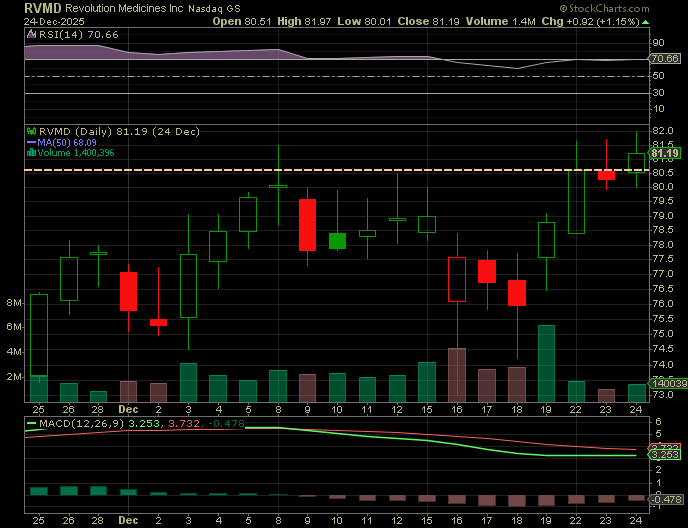Screen dimensions: 688x528
Task: Click the green MACD histogram bar for Nov 26
Action: 69,491
